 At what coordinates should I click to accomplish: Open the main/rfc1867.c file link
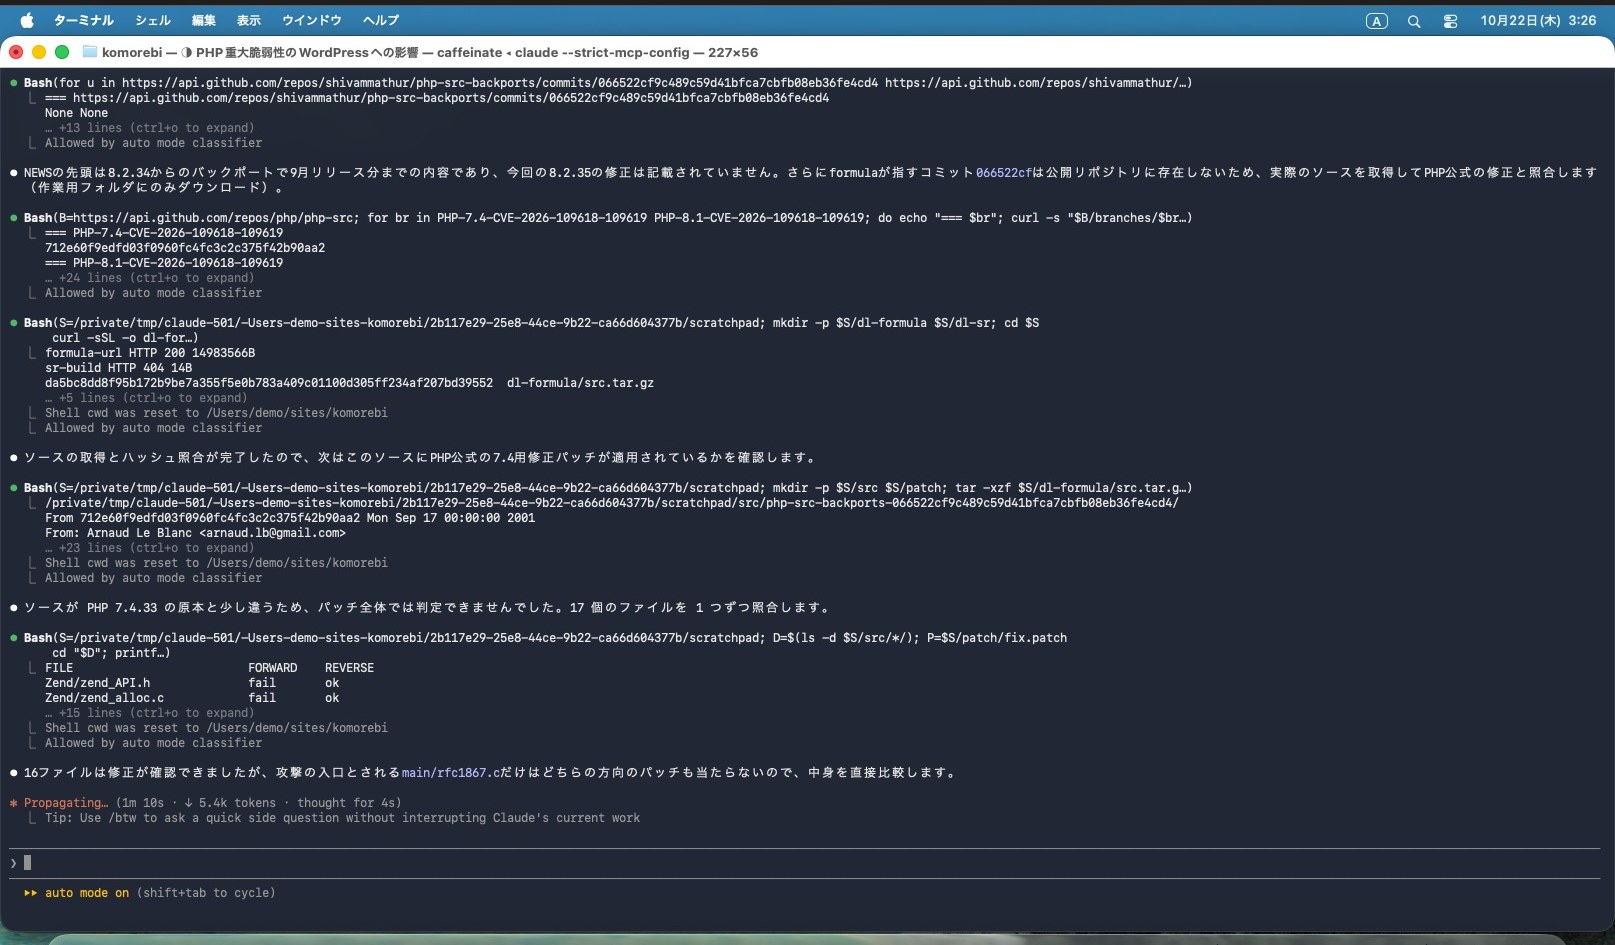point(451,773)
